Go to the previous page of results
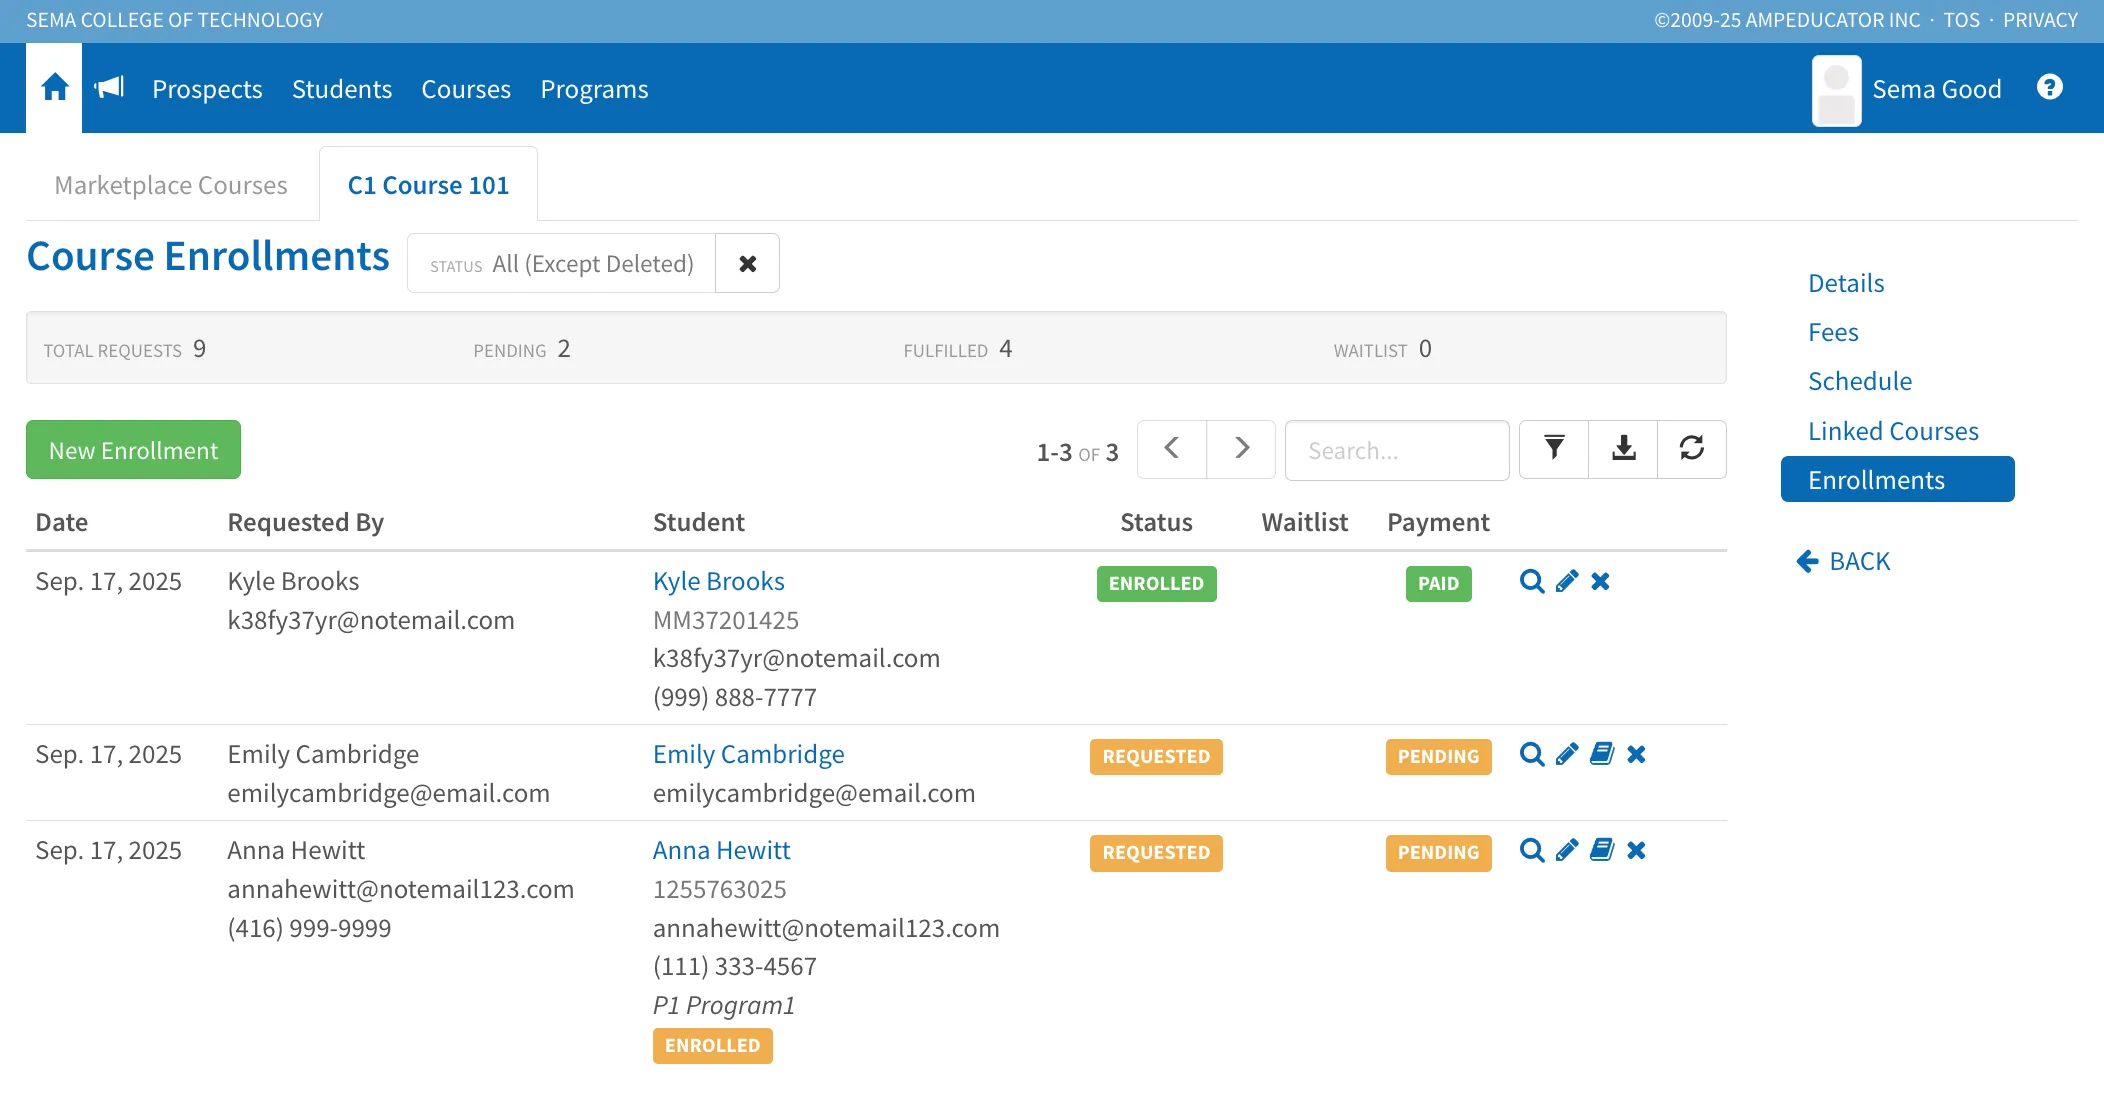The image size is (2104, 1094). click(x=1172, y=449)
